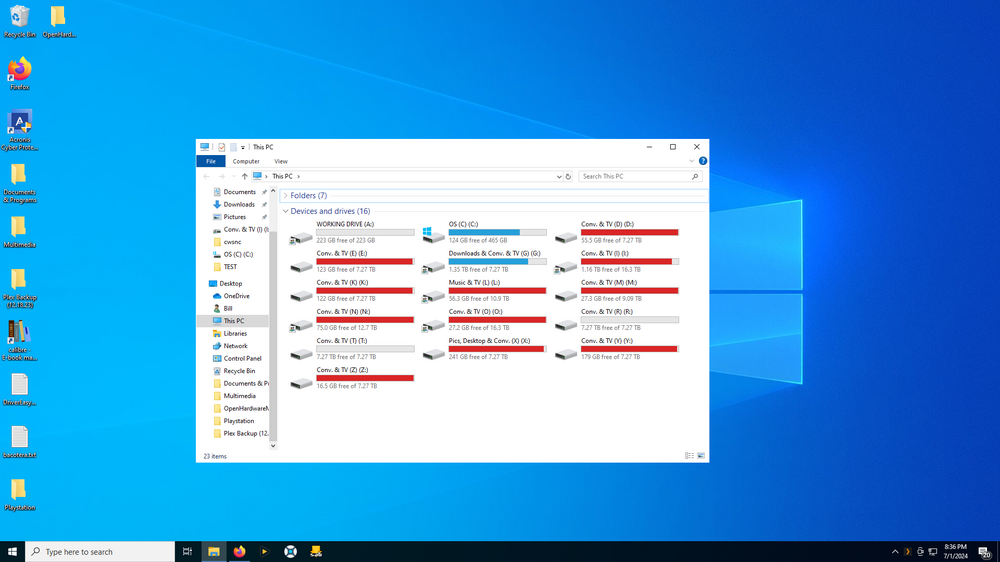Open Windows Start menu
Screen dimensions: 1000x562
click(12, 552)
